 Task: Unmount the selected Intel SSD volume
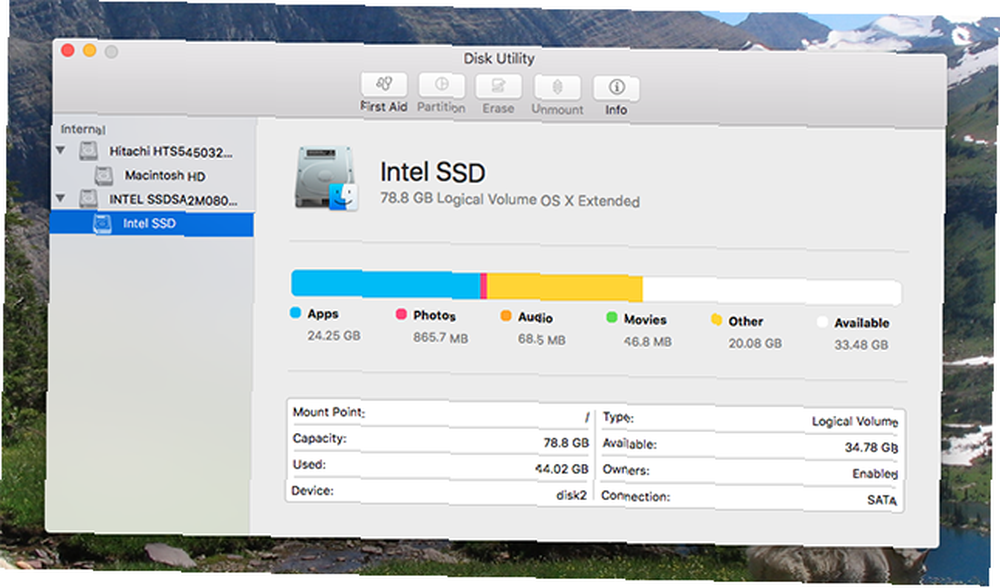[557, 88]
